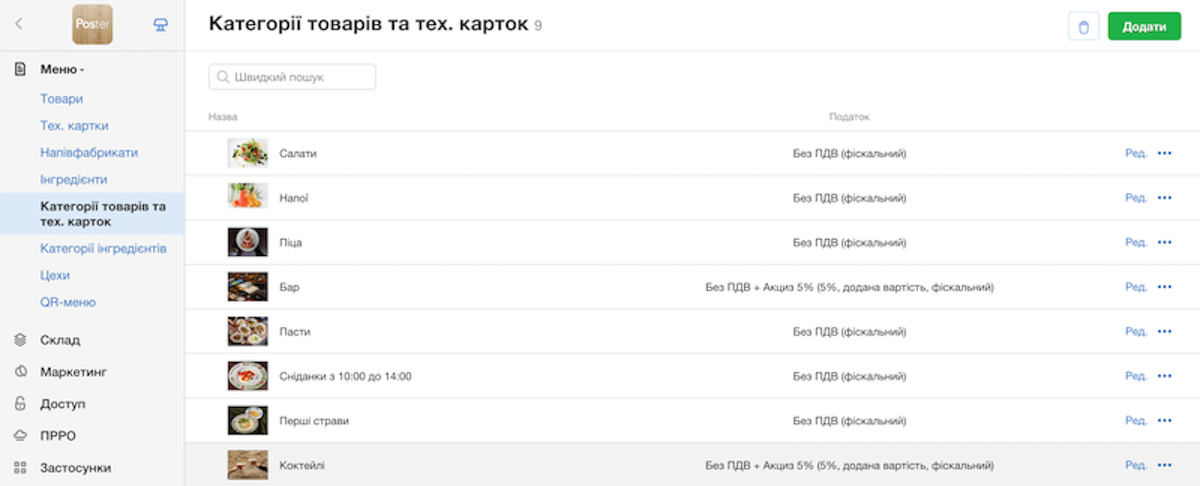Click the Ред. link for Піца
This screenshot has height=486, width=1200.
point(1136,242)
